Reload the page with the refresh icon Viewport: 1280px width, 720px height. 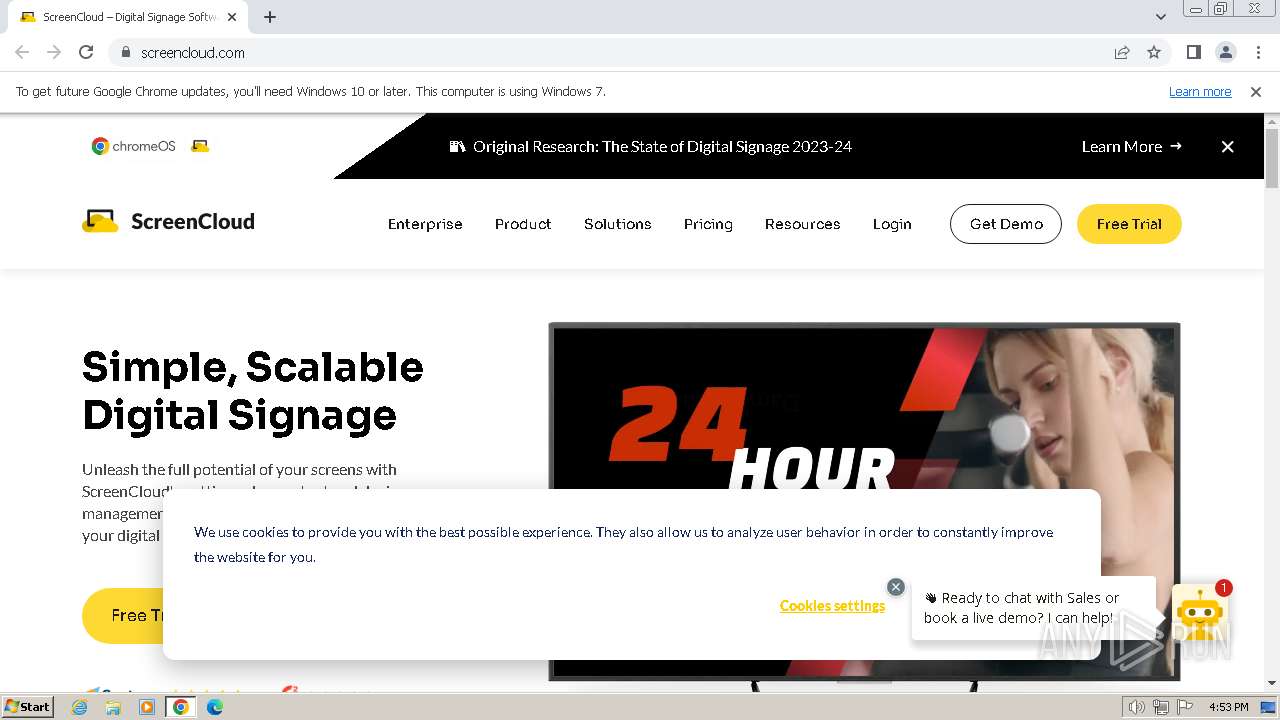[86, 52]
